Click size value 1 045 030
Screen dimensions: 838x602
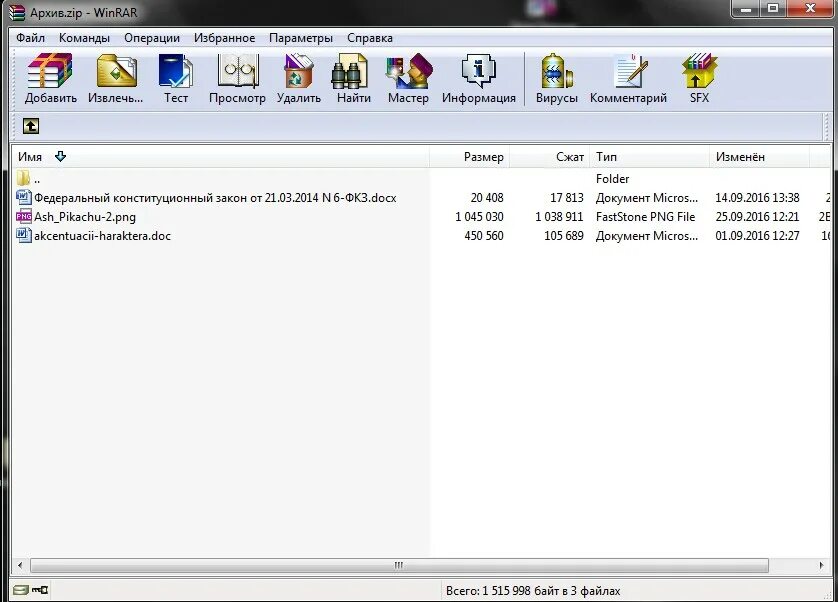pos(479,217)
